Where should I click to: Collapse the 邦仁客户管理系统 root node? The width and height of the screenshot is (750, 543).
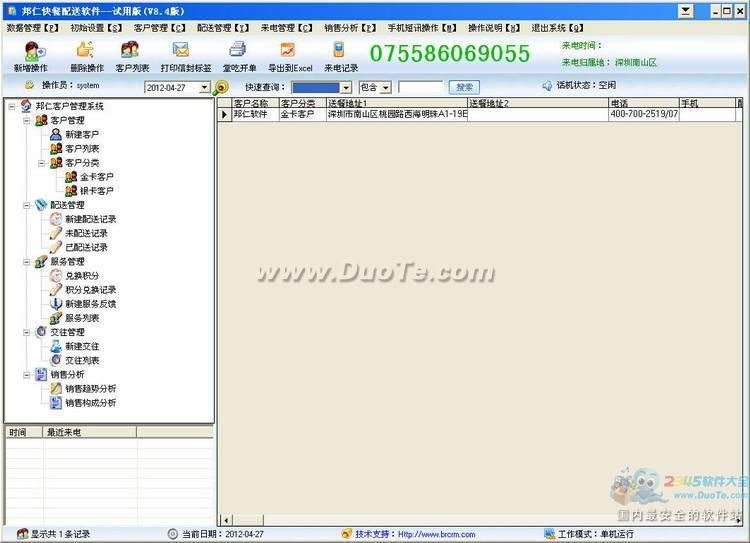click(12, 107)
